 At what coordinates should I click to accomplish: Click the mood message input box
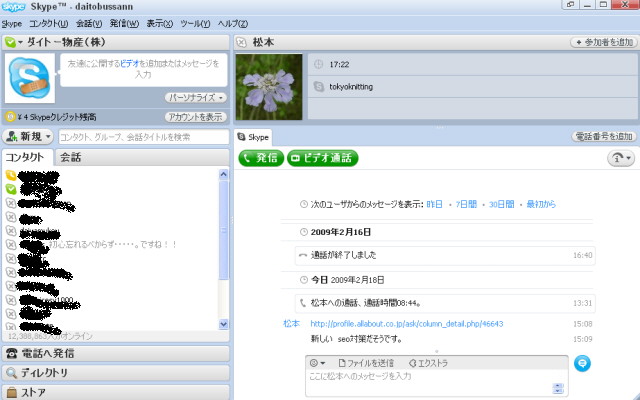tap(144, 70)
